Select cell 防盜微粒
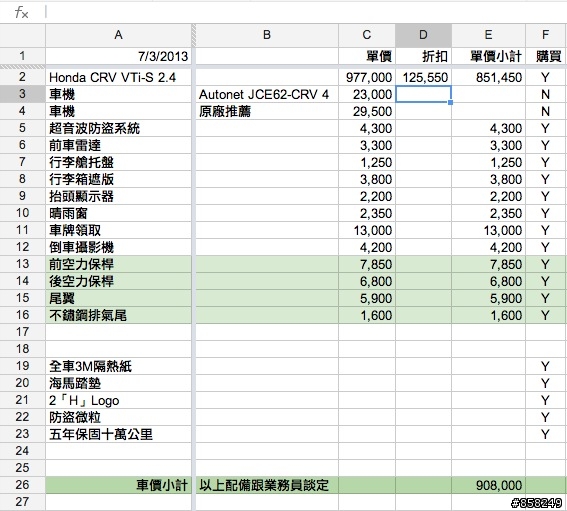 pyautogui.click(x=118, y=417)
